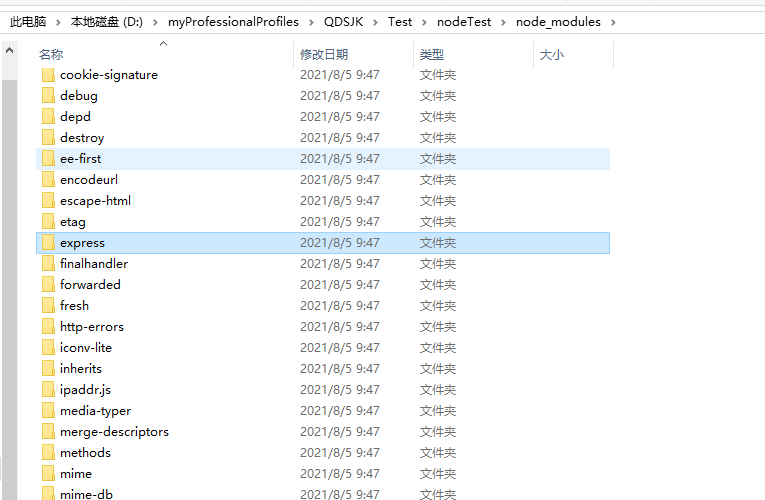Click the debug folder icon

48,96
